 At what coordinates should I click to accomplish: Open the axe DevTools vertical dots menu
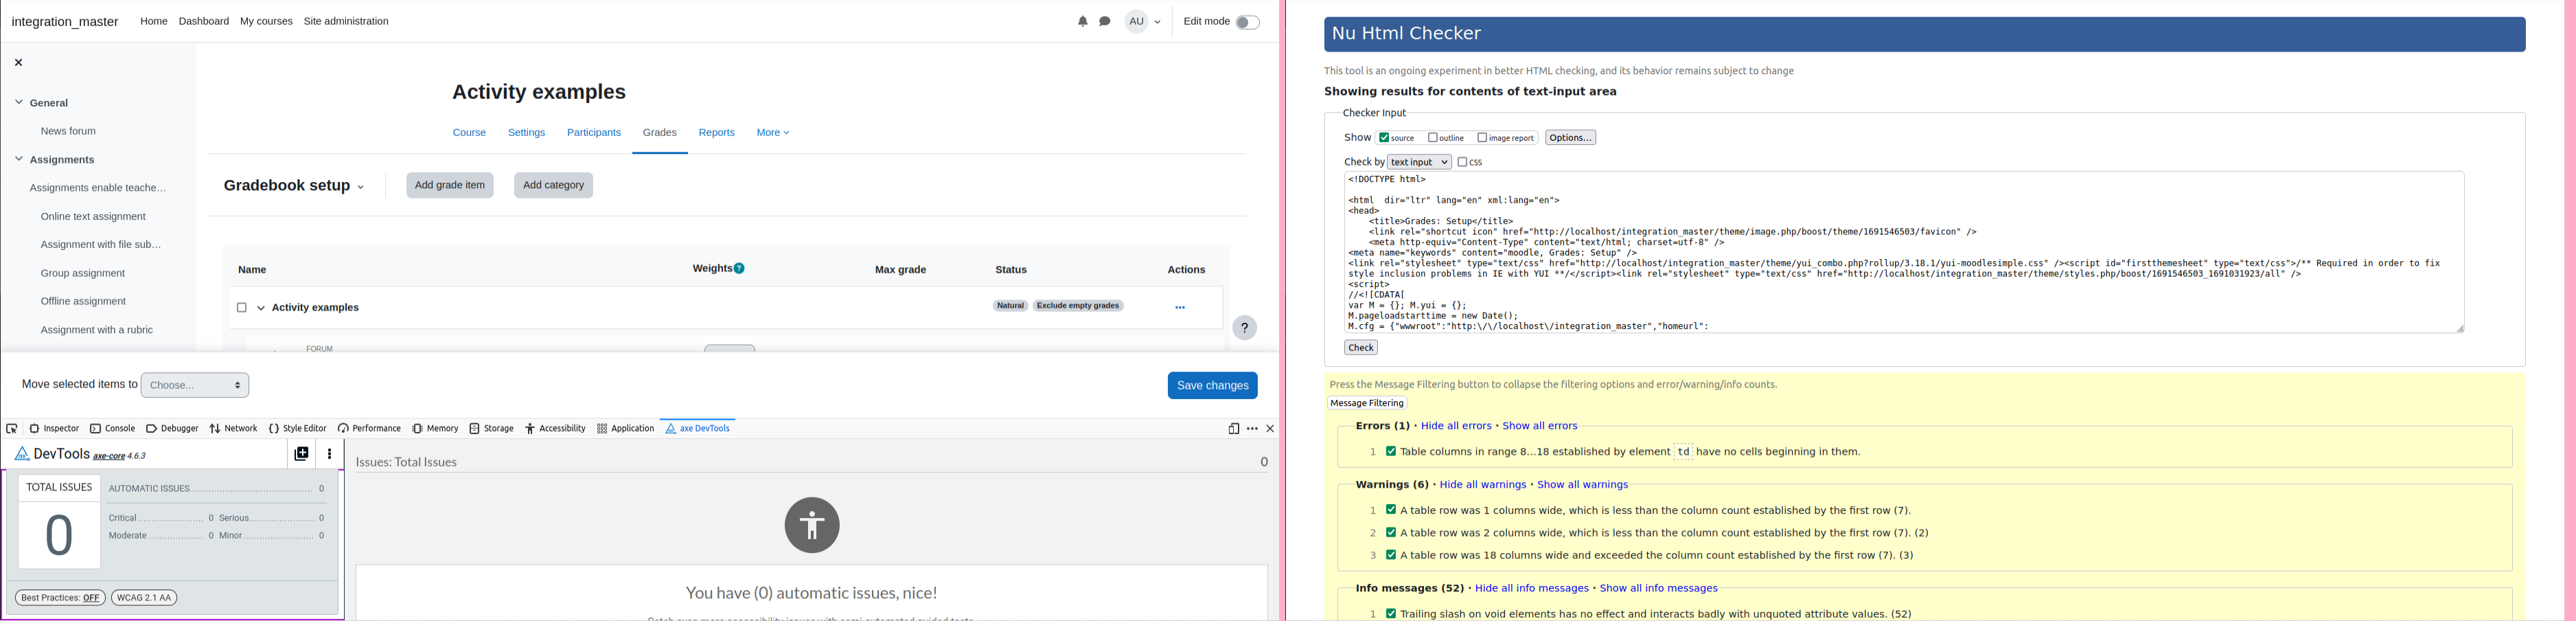(330, 454)
